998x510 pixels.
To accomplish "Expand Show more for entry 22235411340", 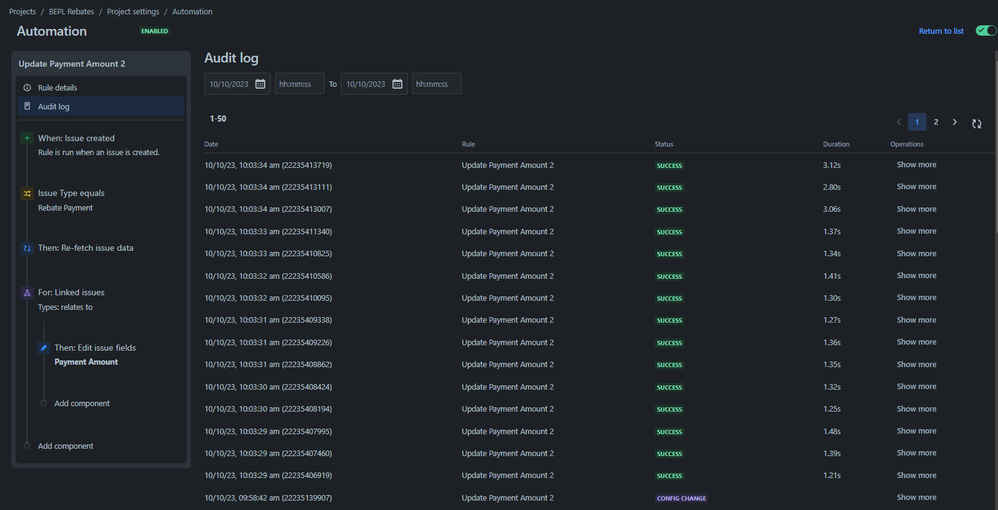I will pos(917,231).
